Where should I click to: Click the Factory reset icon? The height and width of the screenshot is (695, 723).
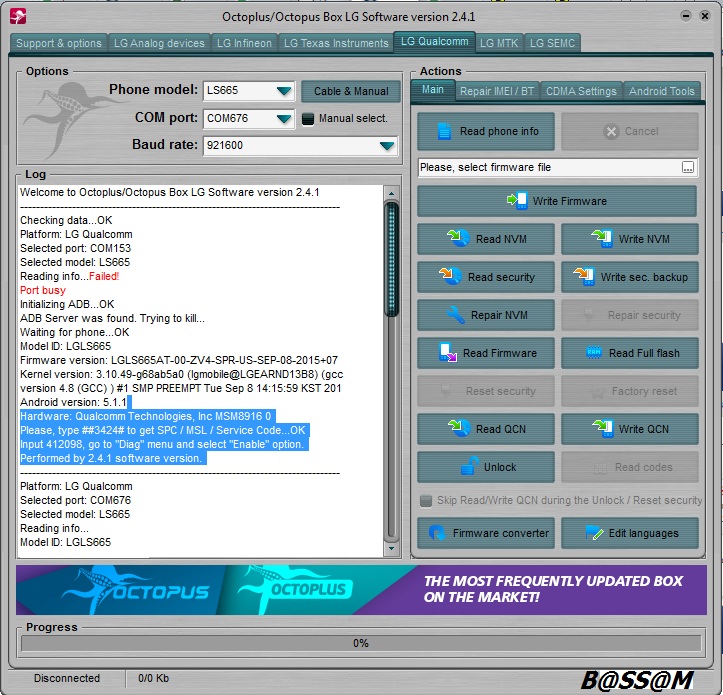598,392
